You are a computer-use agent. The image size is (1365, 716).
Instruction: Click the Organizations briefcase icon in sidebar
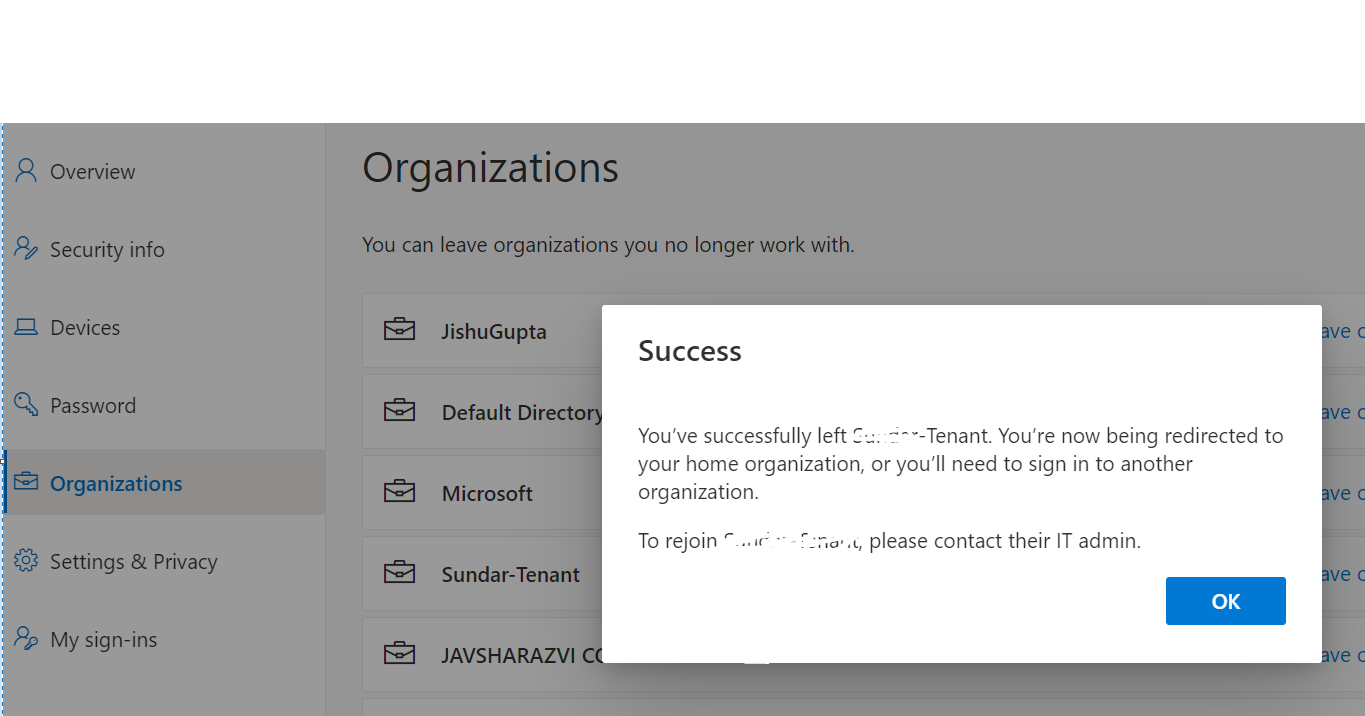pyautogui.click(x=27, y=482)
